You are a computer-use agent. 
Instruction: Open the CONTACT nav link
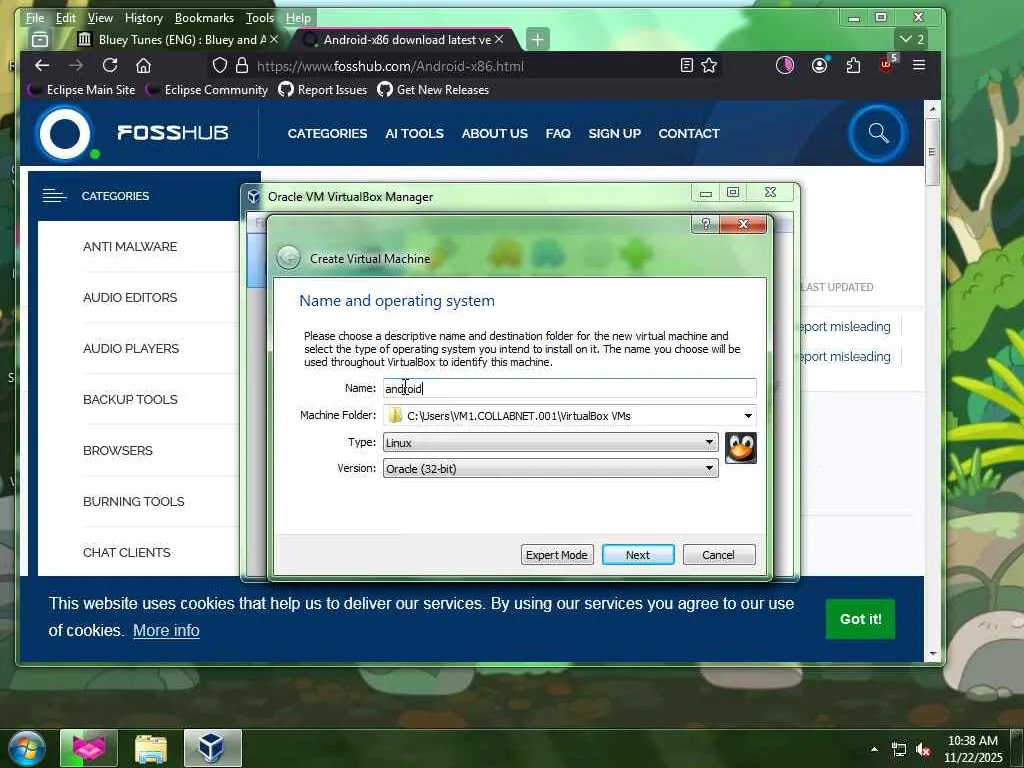click(x=688, y=133)
